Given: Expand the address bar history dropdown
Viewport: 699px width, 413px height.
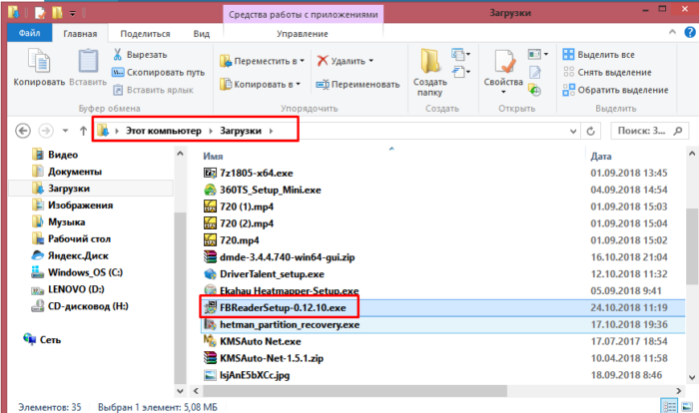Looking at the screenshot, I should 573,131.
